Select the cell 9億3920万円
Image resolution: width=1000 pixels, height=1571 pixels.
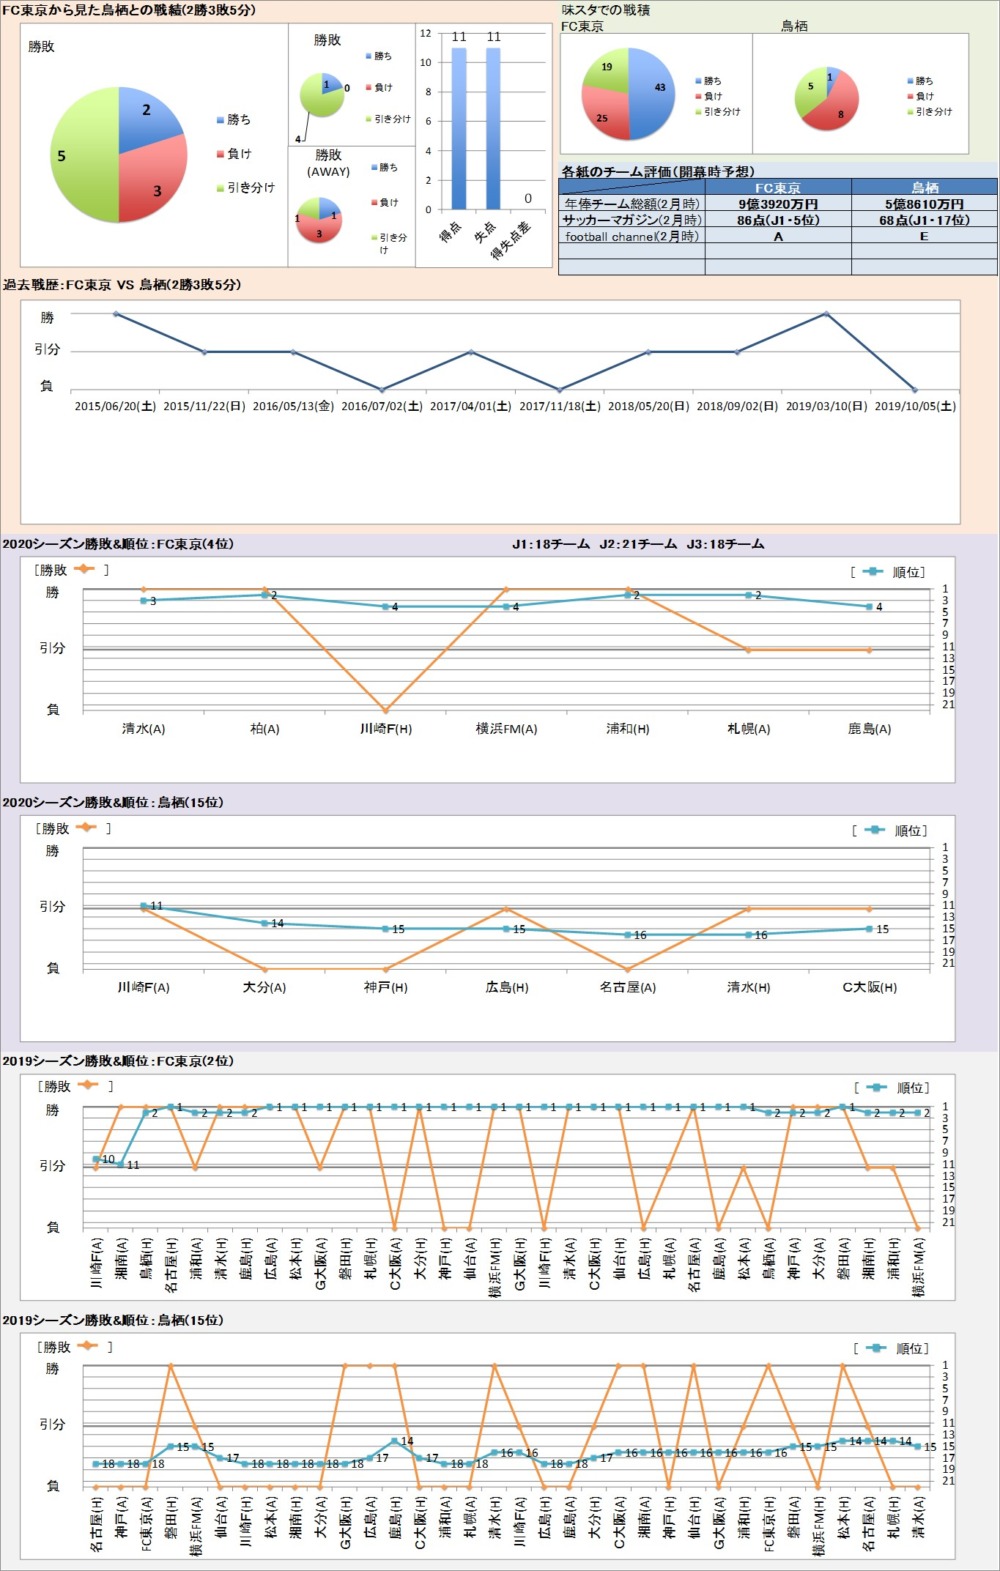click(x=778, y=203)
